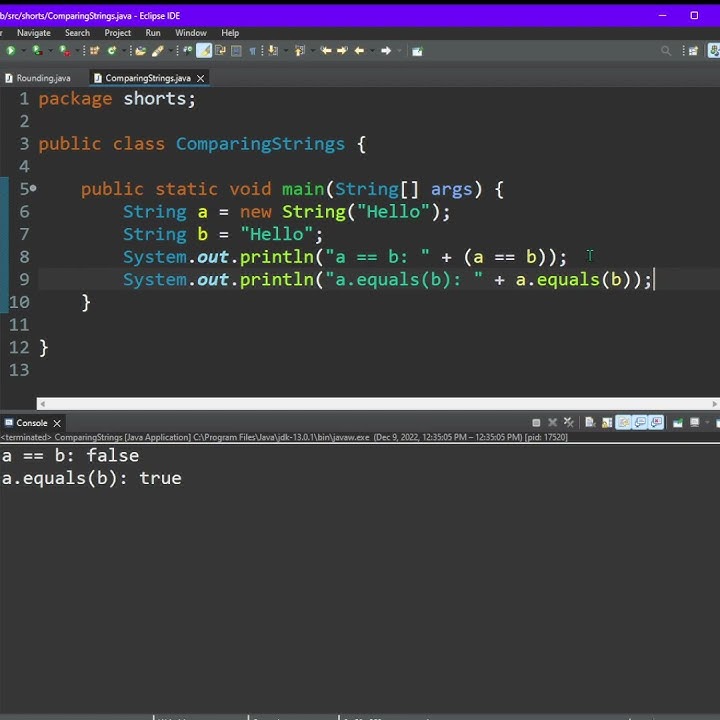Click the toolbar search magnifier icon

[665, 51]
